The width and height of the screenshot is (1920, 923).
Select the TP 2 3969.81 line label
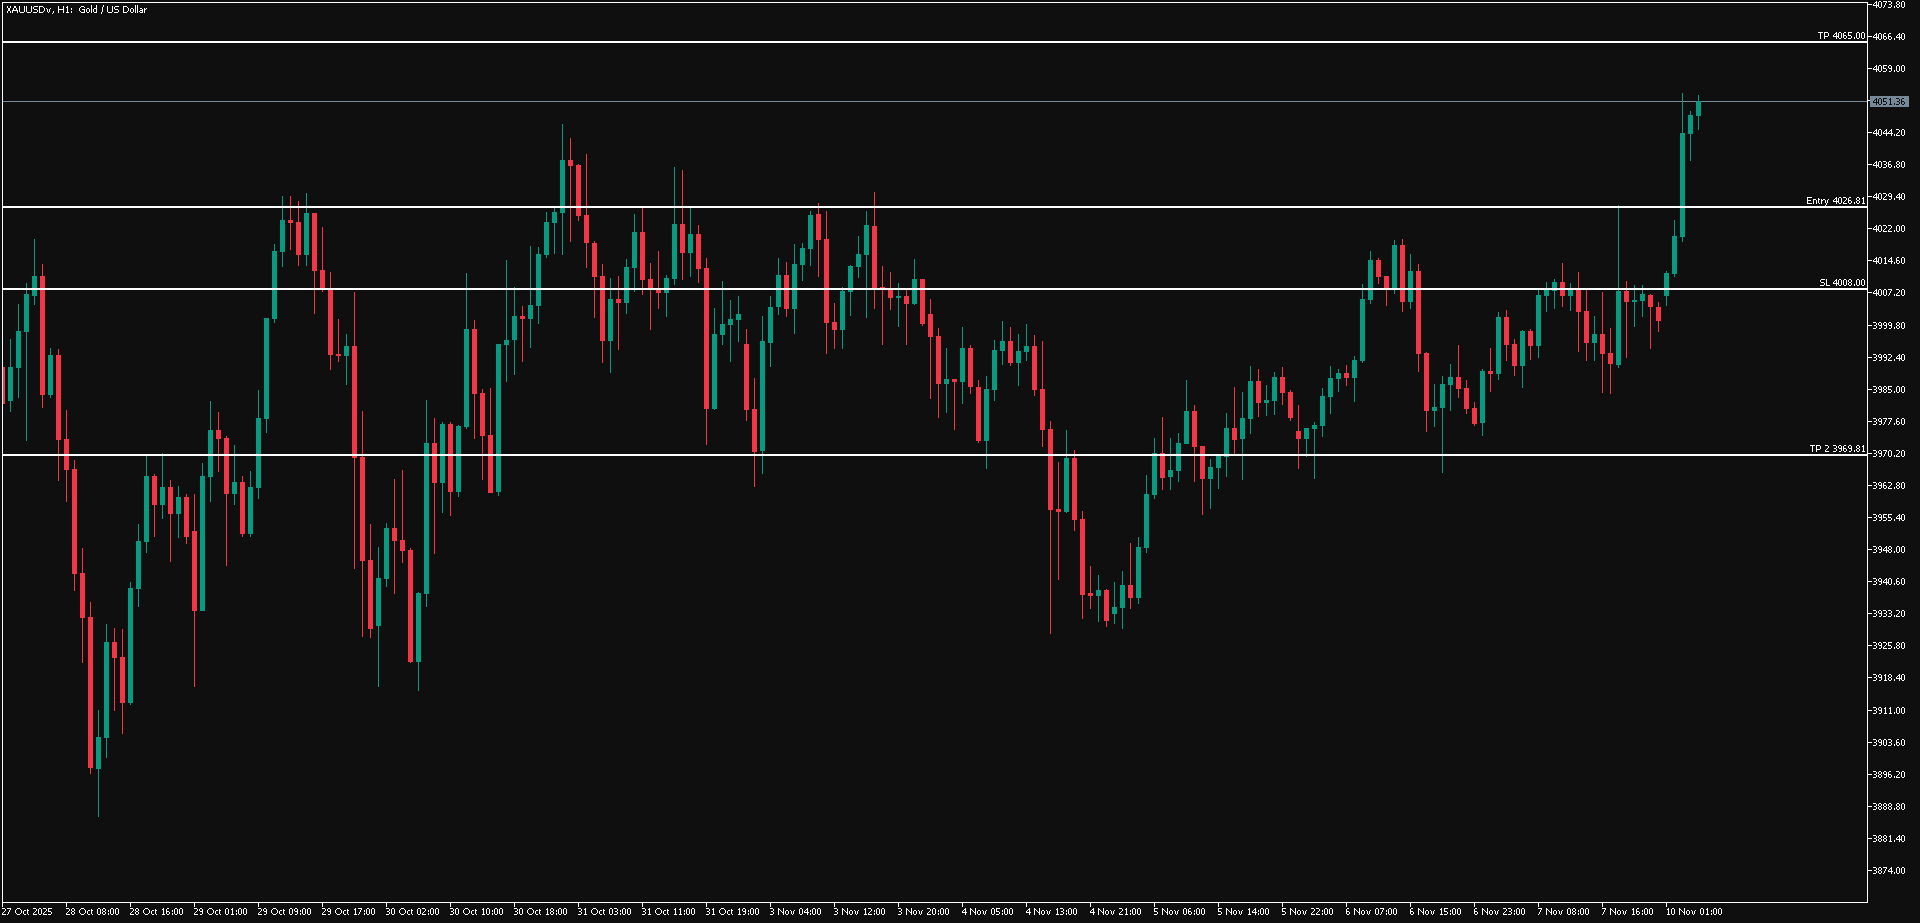(1836, 449)
